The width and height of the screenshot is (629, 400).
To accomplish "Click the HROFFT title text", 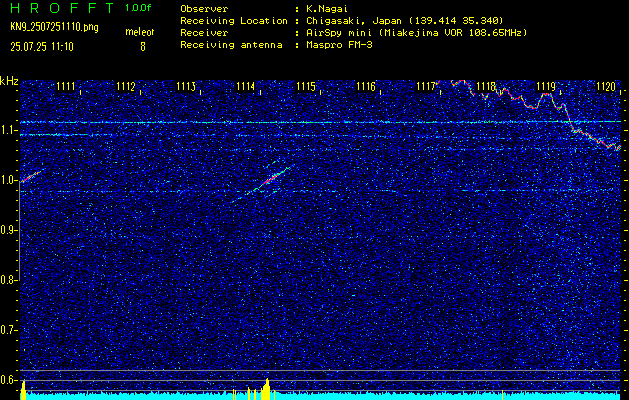I will (62, 8).
